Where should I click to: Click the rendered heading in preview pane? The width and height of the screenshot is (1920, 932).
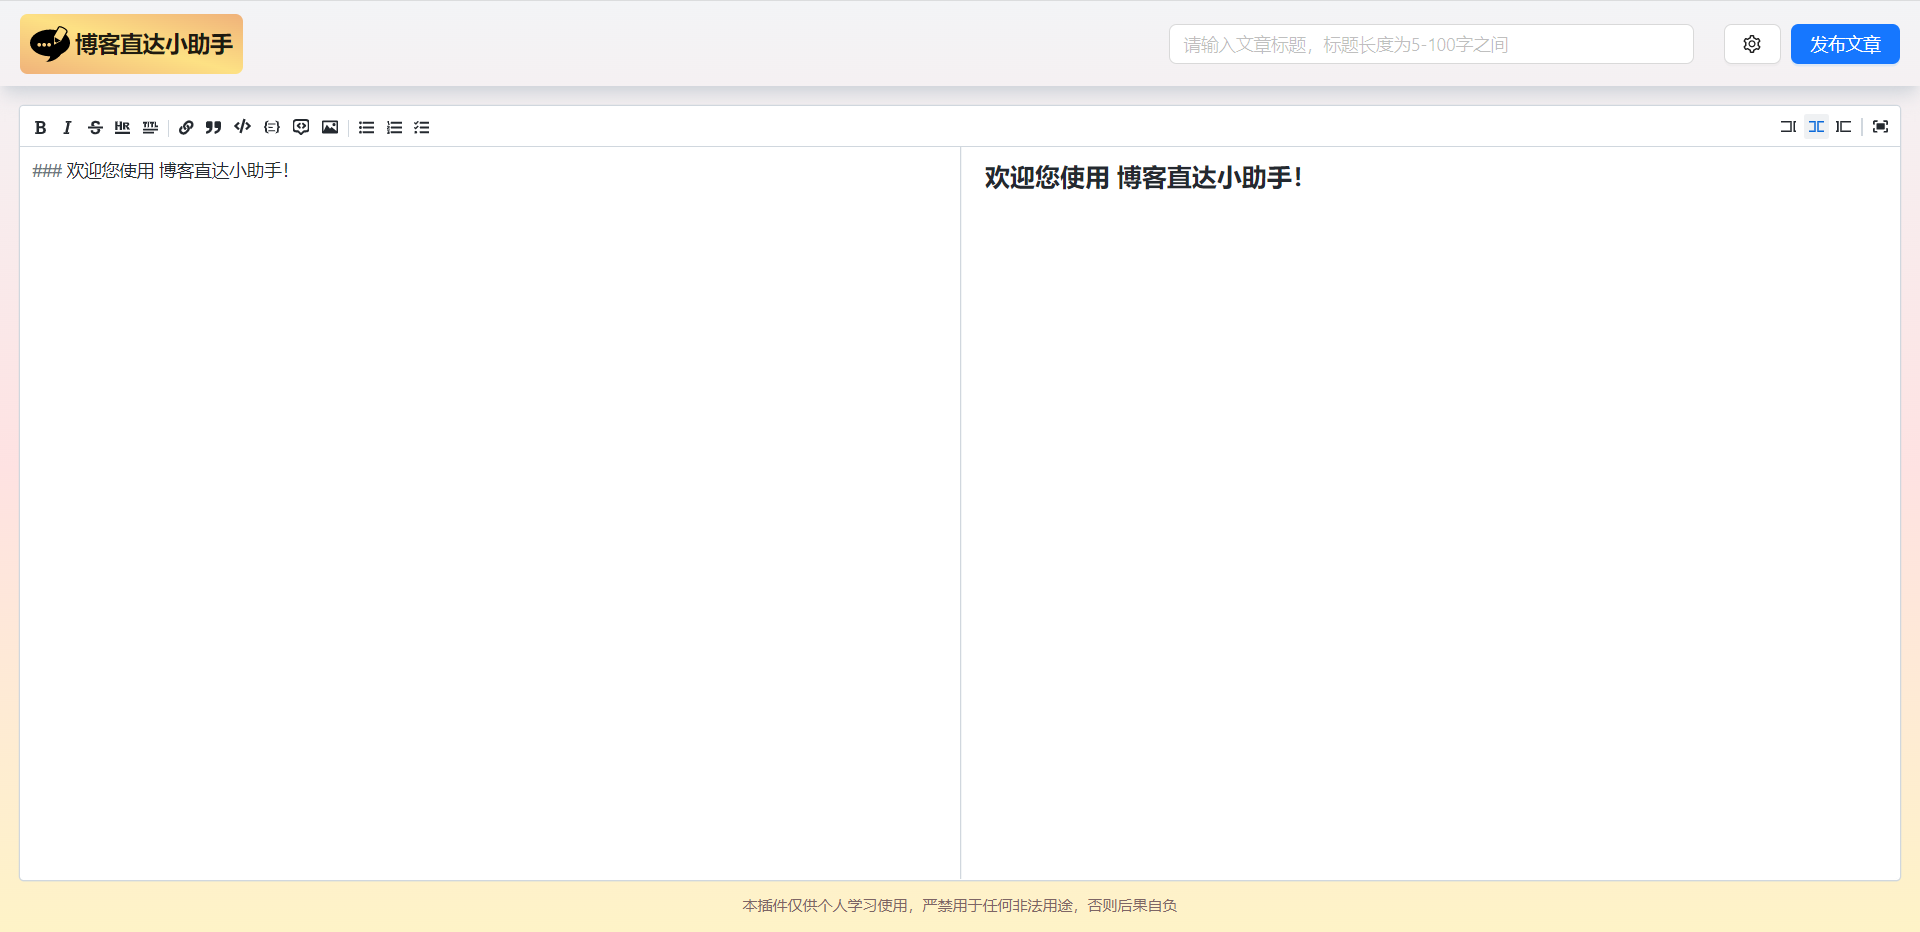click(1143, 177)
